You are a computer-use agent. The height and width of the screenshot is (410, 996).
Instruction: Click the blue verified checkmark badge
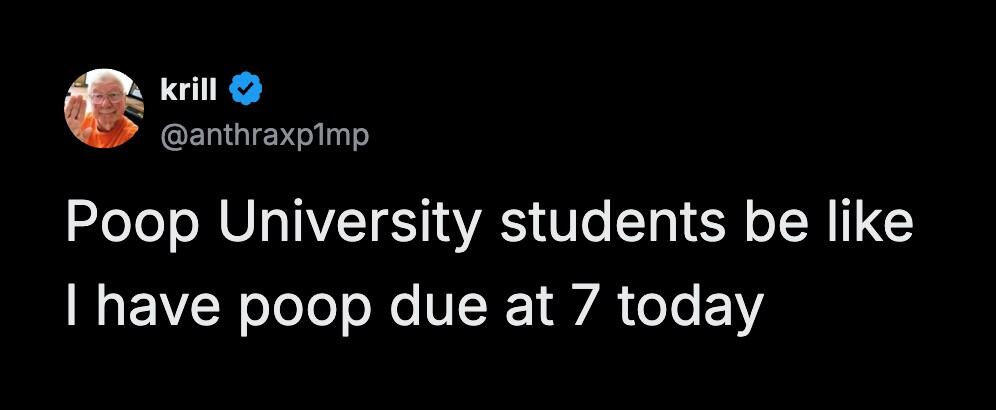(247, 90)
